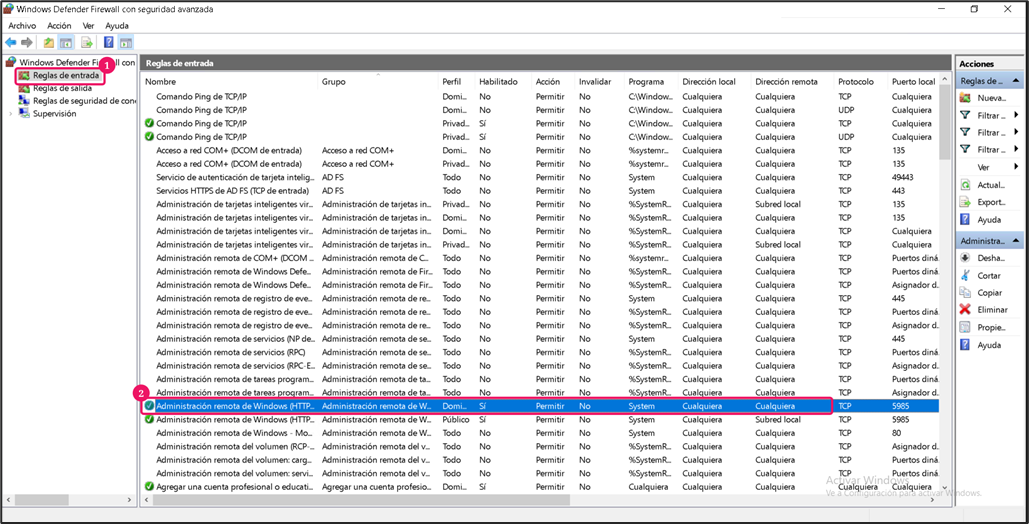Click the Export list icon in Acciones
This screenshot has height=524, width=1029.
(x=965, y=202)
